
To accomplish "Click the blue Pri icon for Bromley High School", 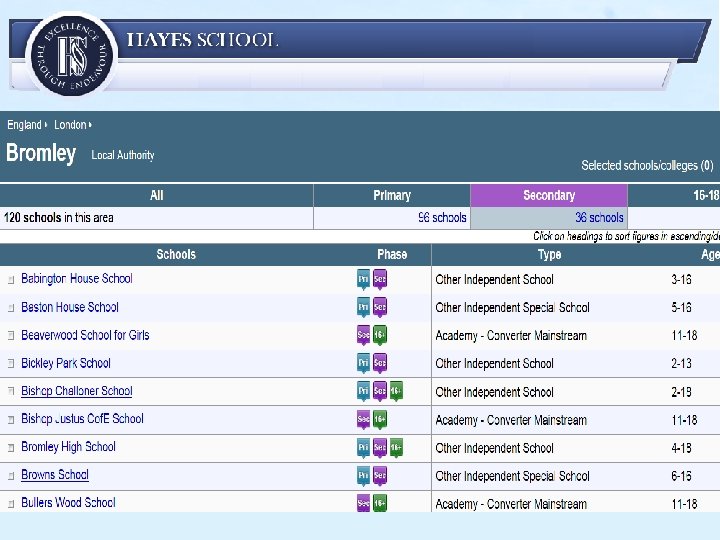I will [363, 447].
